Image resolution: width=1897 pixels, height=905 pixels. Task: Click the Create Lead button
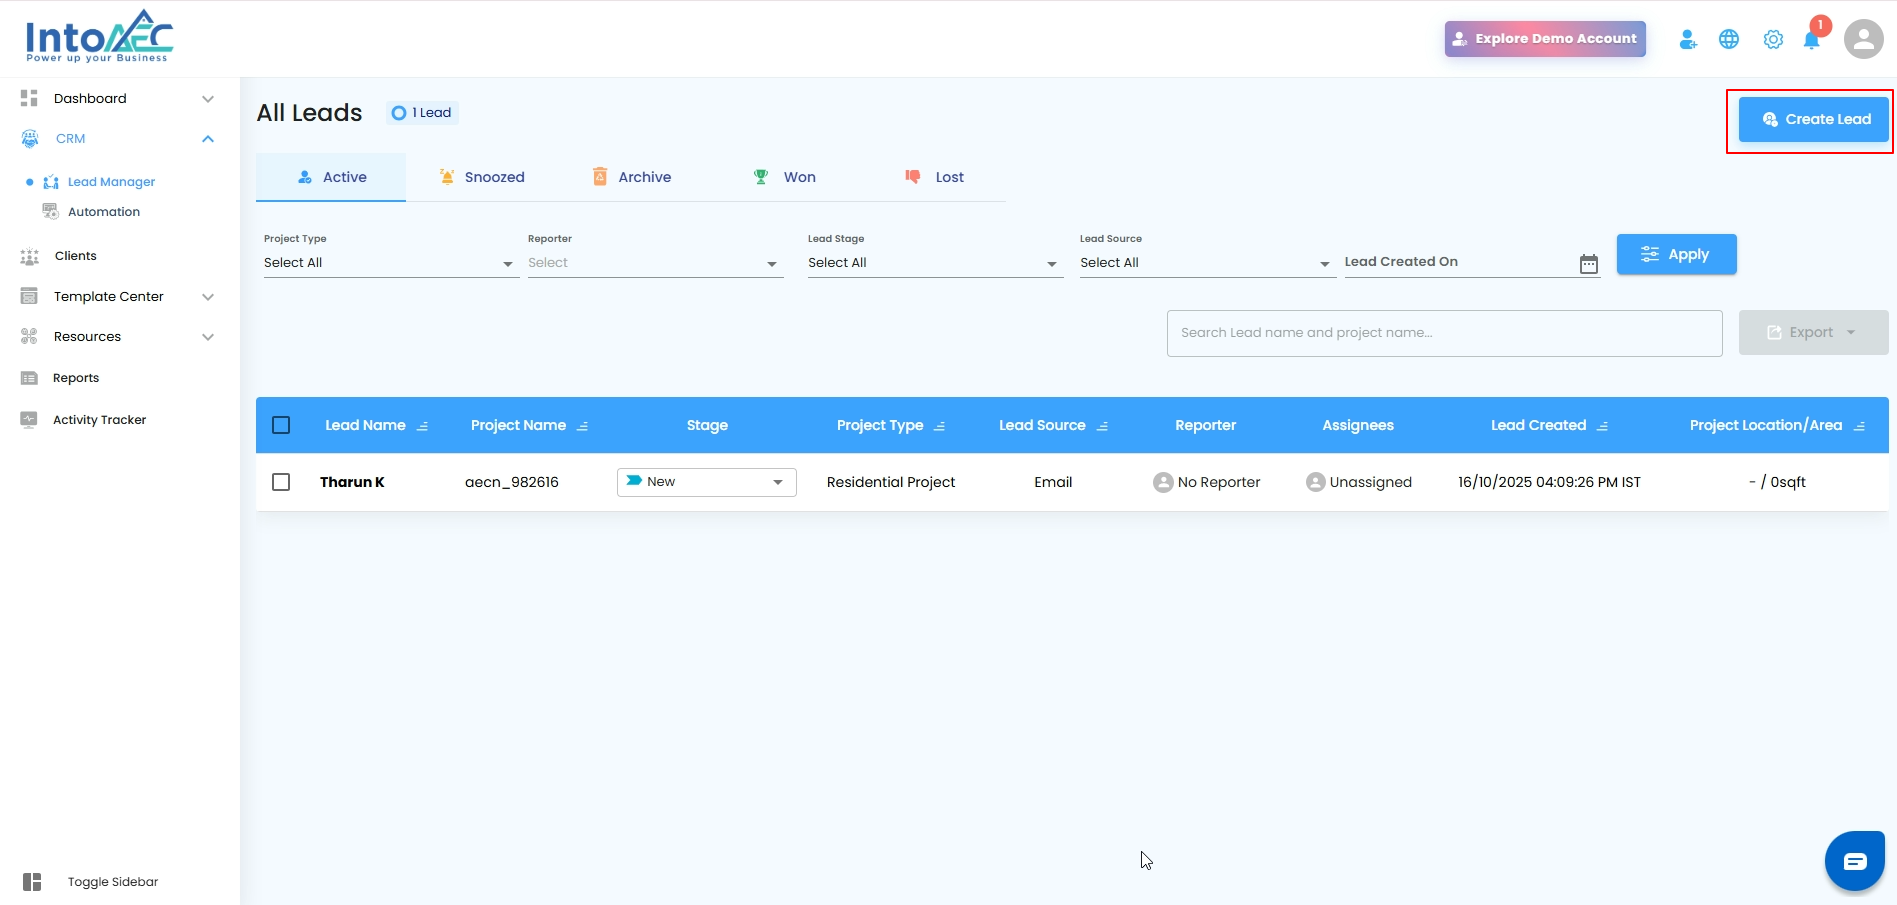pos(1813,119)
